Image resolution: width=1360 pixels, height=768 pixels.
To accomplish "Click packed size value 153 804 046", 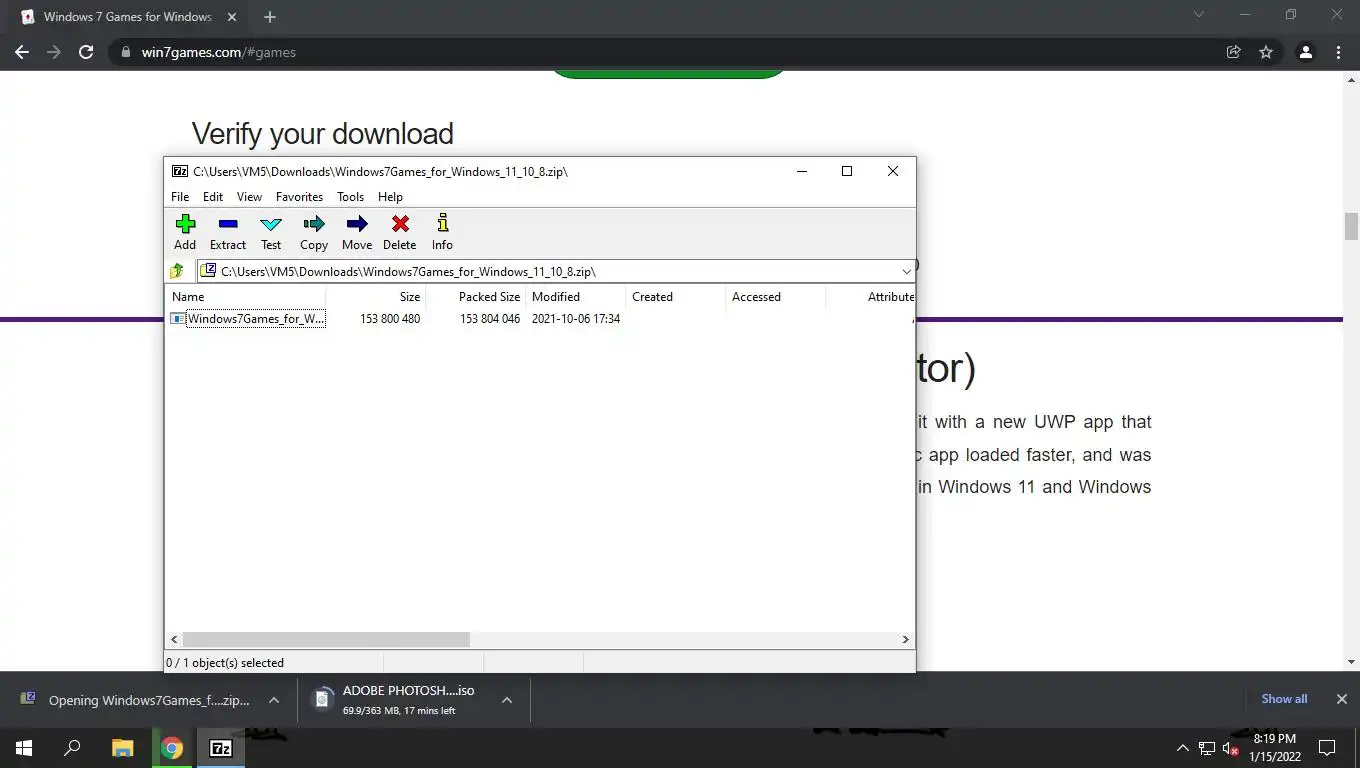I will pos(490,319).
